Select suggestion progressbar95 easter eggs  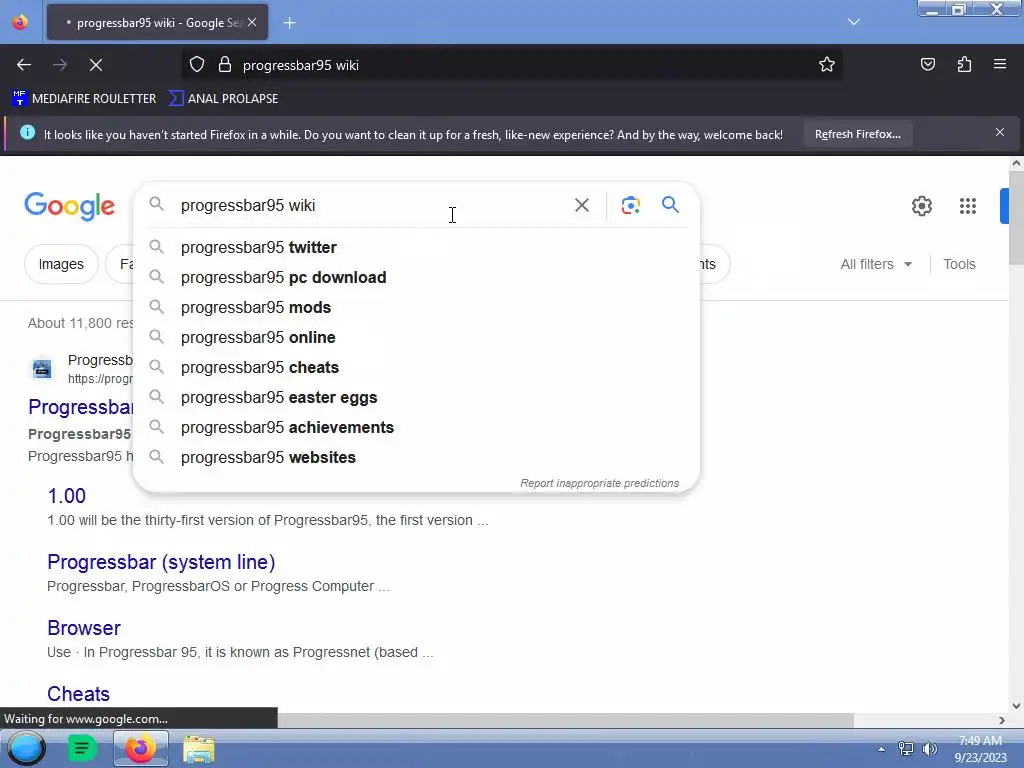(x=416, y=398)
